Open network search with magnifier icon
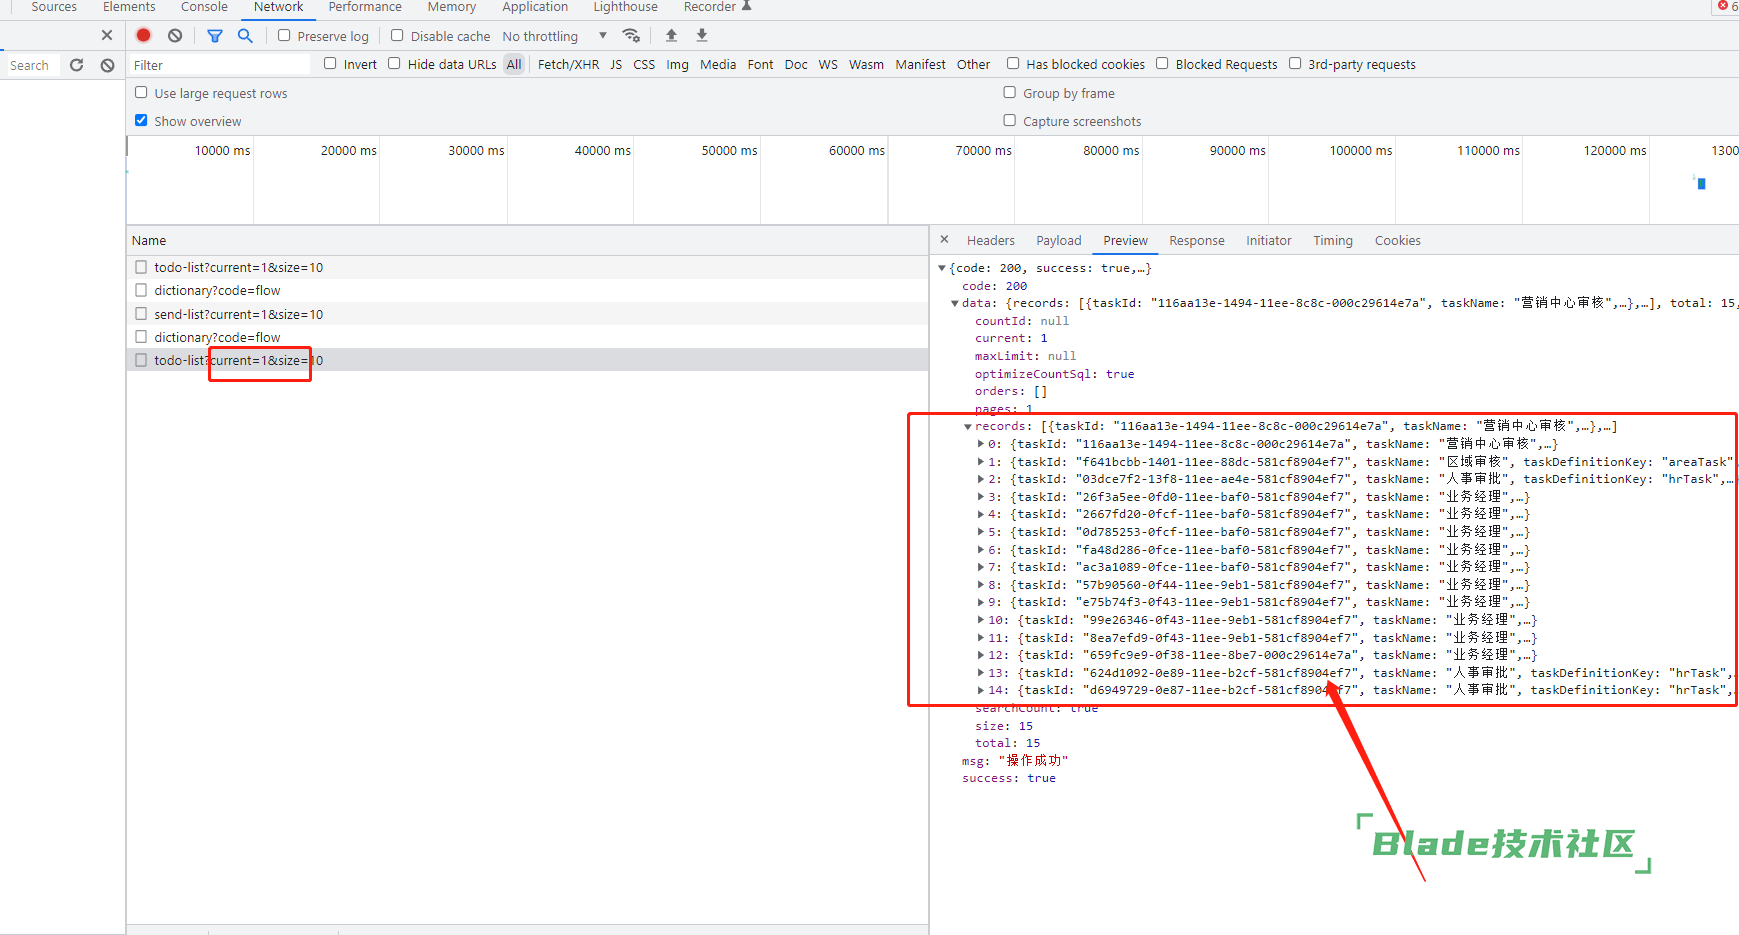 click(245, 35)
